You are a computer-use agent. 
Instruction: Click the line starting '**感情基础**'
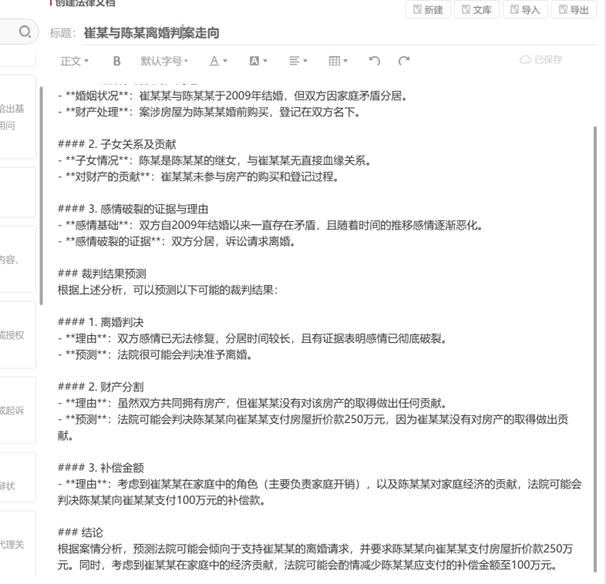tap(270, 225)
